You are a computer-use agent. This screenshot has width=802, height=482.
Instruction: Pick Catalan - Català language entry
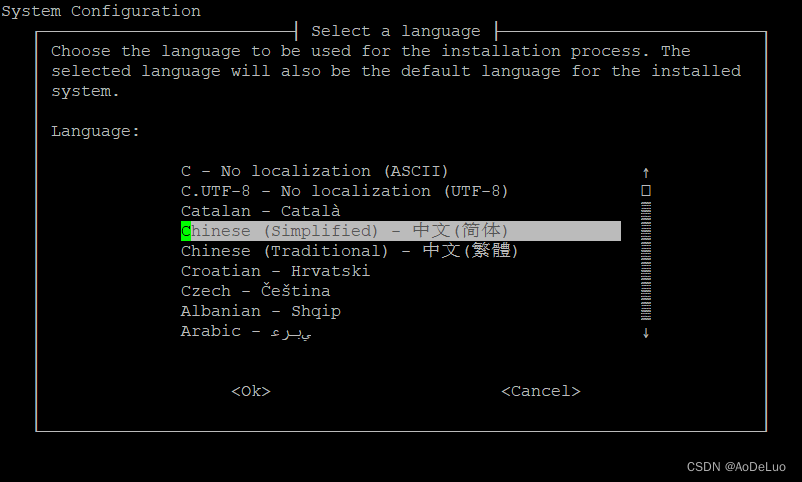[x=260, y=211]
